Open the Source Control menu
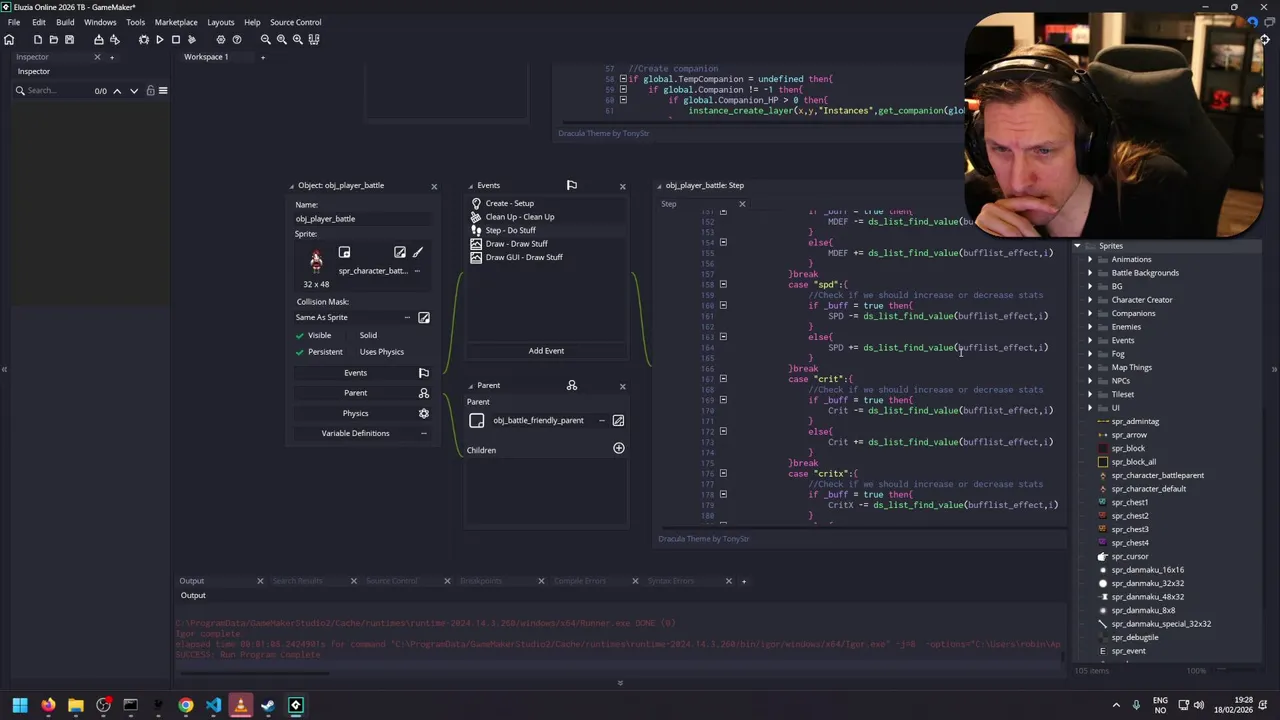1280x720 pixels. click(296, 22)
